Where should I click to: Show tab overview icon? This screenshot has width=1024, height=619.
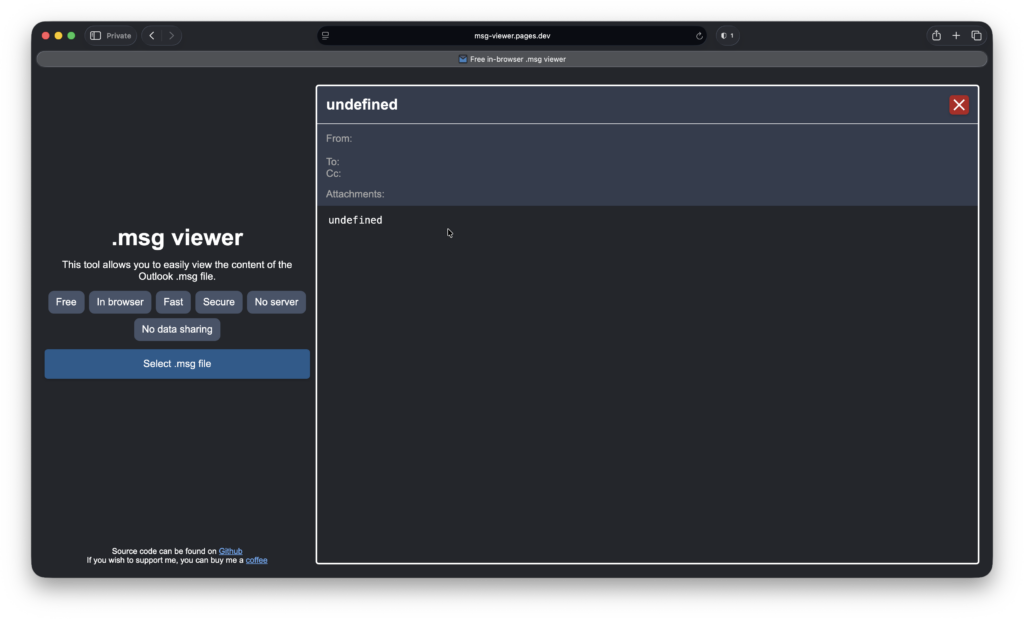pyautogui.click(x=976, y=36)
